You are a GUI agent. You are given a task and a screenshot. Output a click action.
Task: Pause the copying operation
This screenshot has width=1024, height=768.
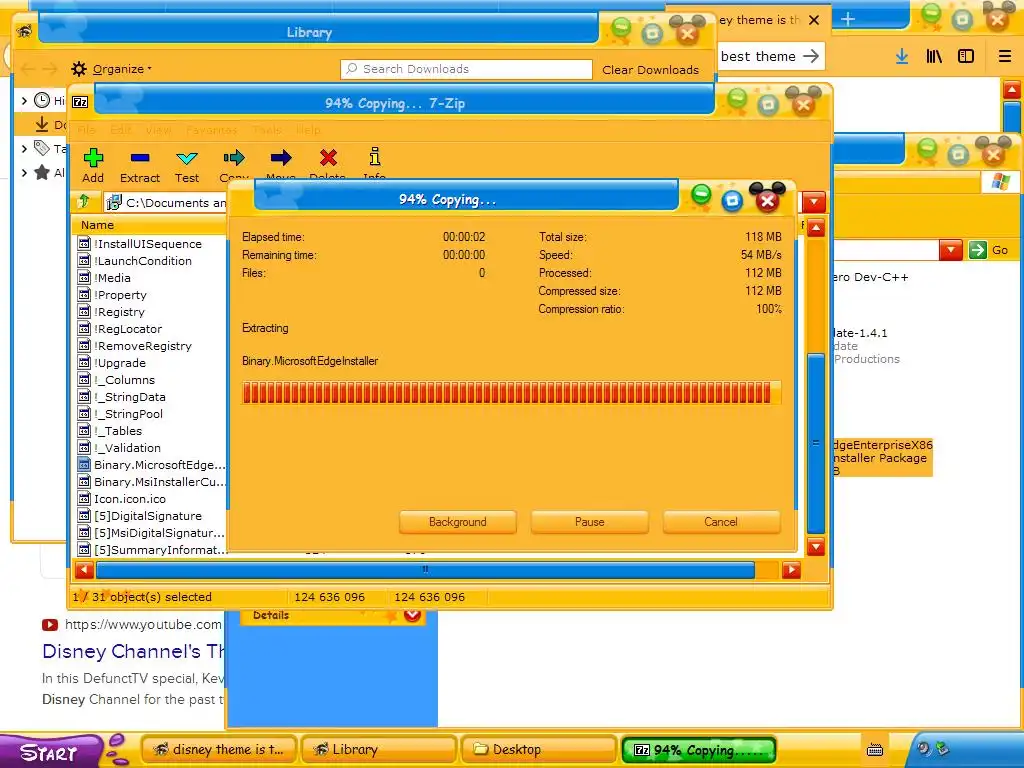coord(589,522)
